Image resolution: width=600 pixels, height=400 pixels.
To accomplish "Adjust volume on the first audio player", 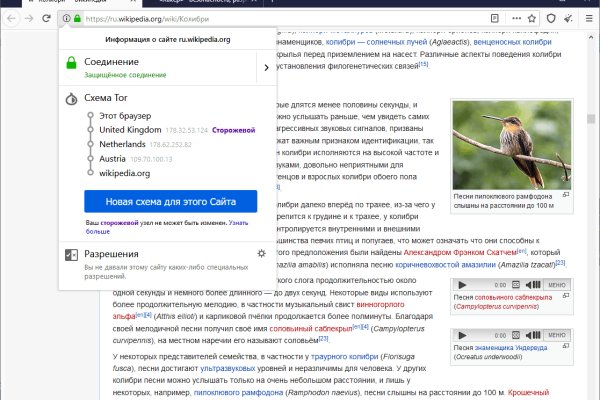I will tap(533, 286).
